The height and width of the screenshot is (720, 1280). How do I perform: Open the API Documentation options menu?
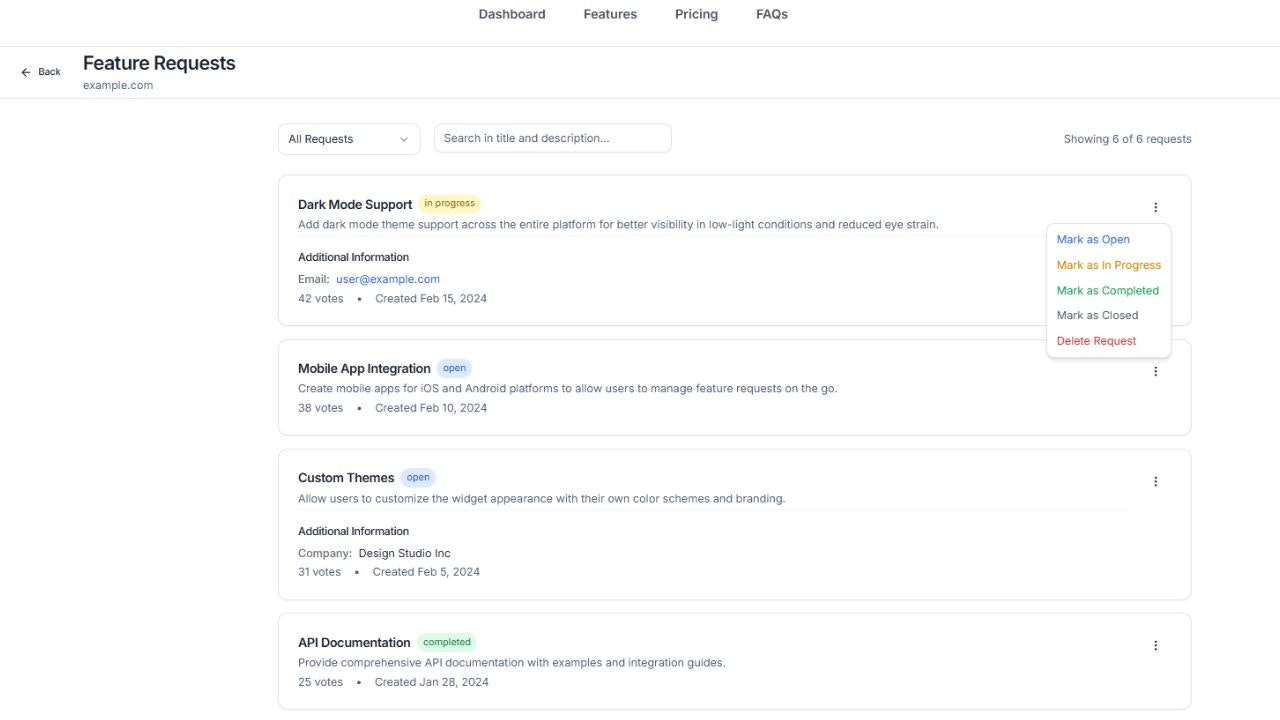pos(1155,646)
